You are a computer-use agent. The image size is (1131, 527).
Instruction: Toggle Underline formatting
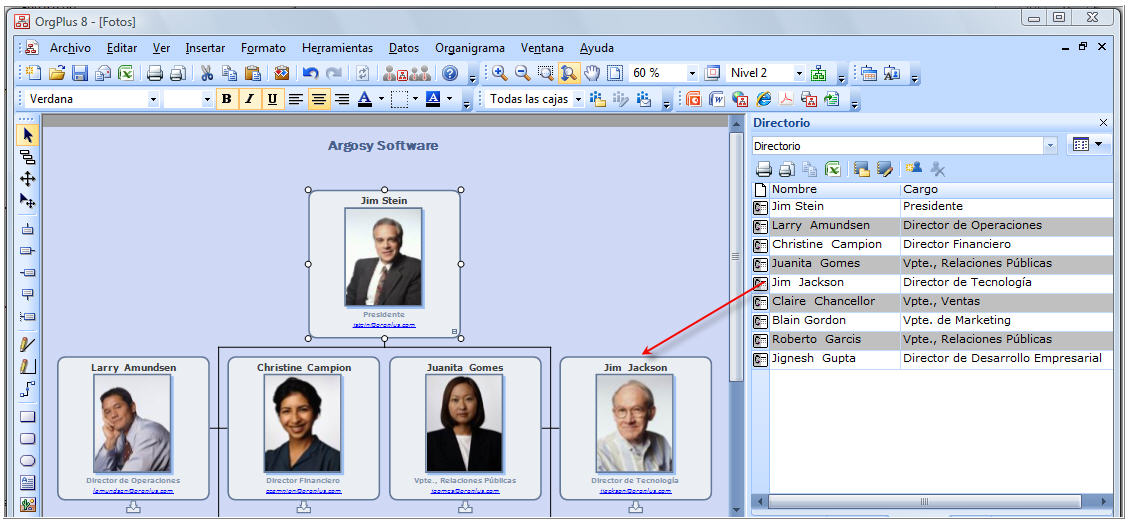click(271, 99)
